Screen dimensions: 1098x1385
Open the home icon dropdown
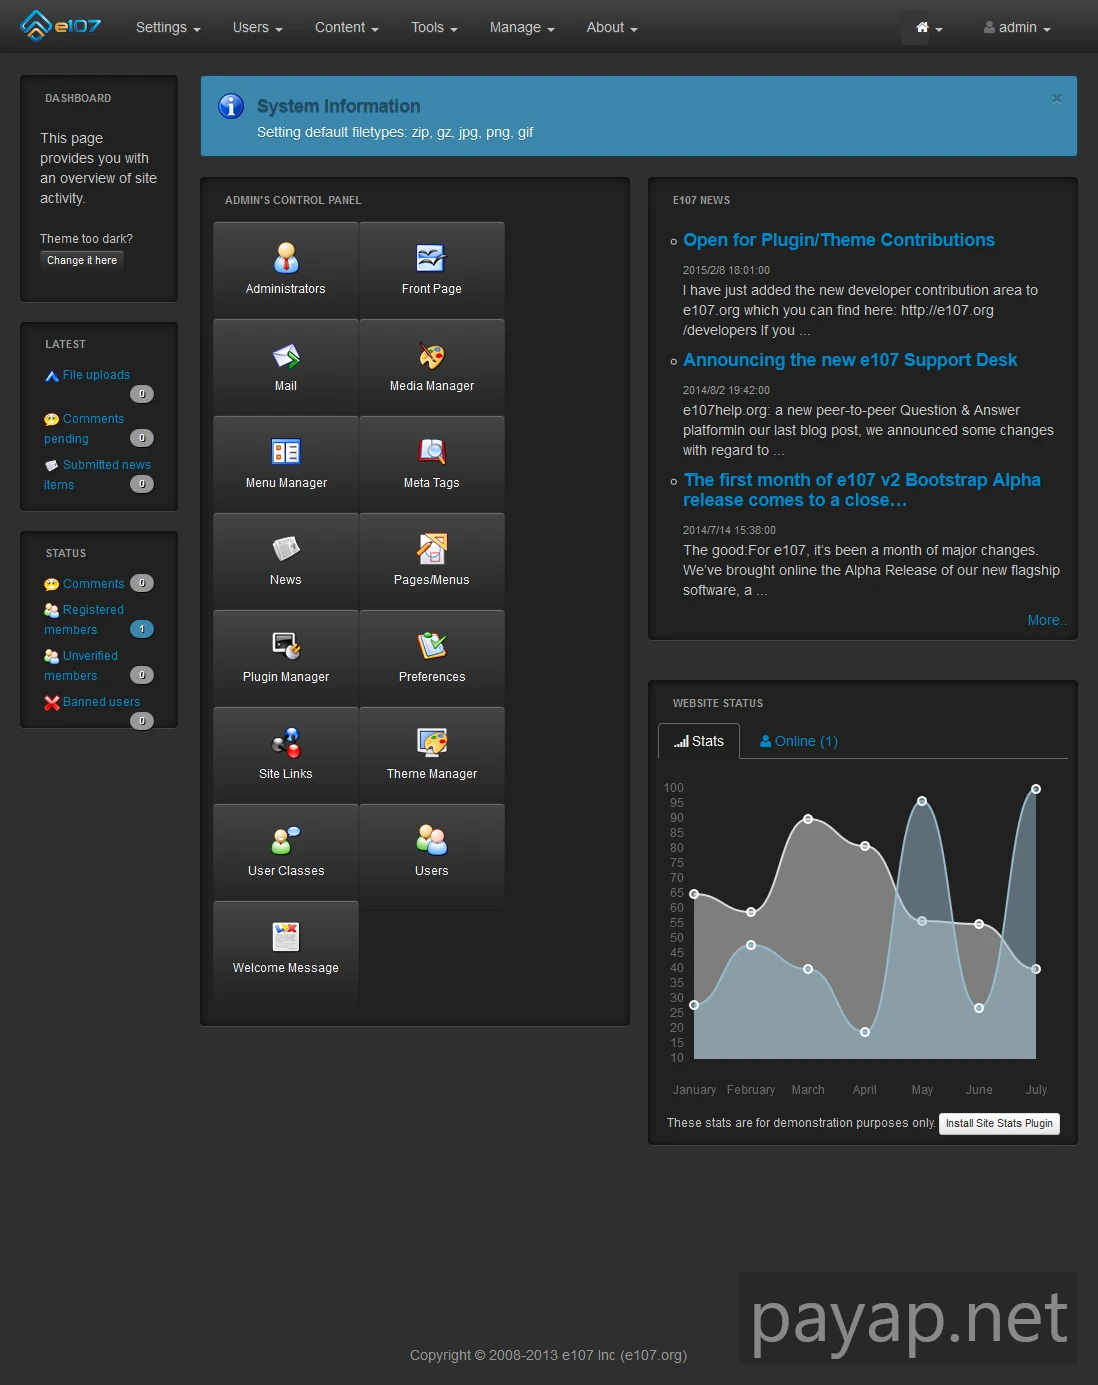coord(929,28)
